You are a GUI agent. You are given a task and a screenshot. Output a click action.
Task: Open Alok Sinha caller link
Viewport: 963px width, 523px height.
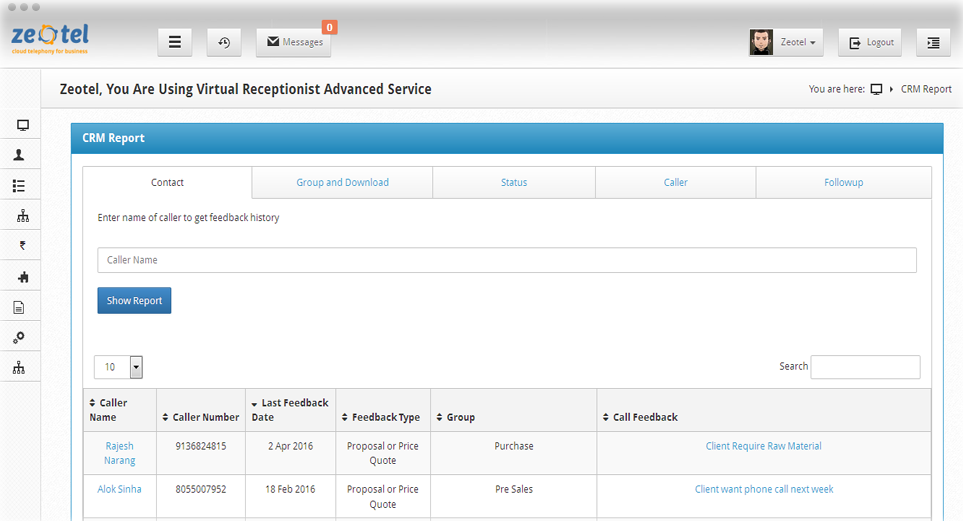click(x=119, y=489)
